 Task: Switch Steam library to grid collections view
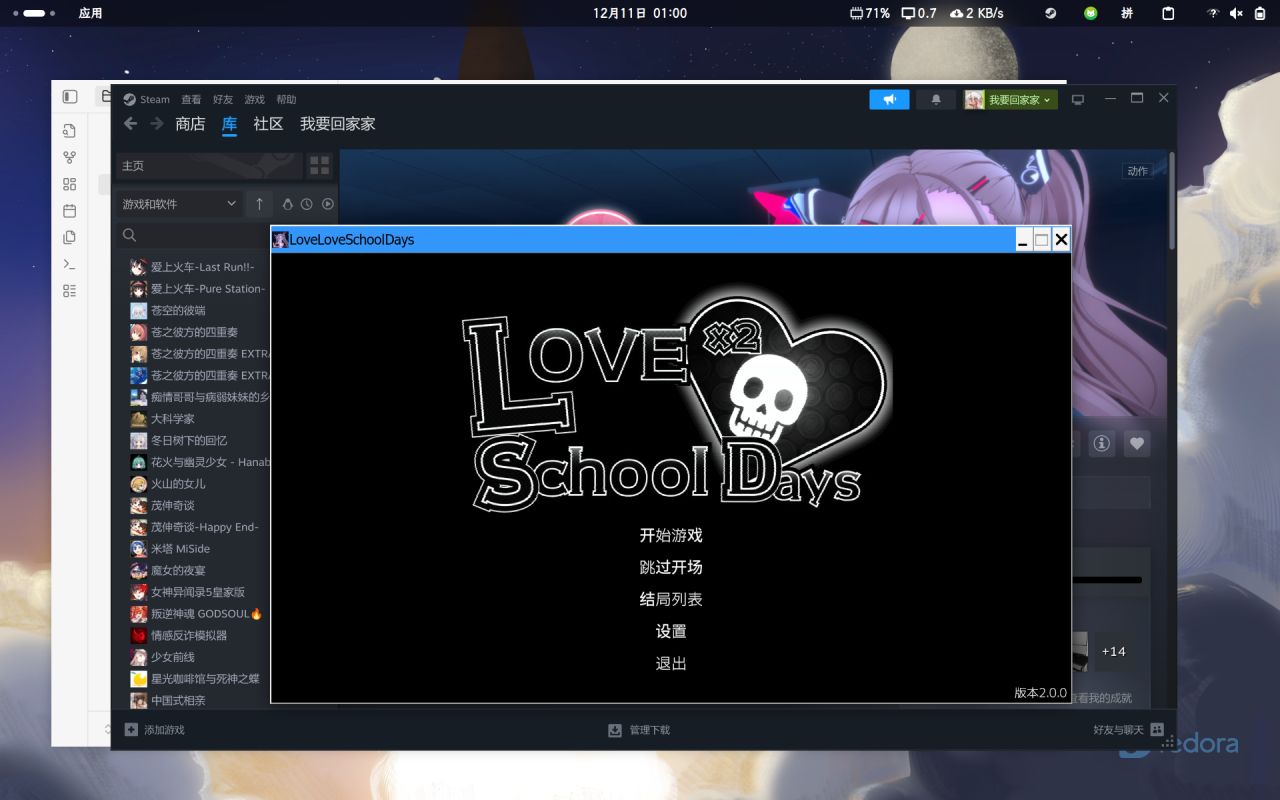(319, 165)
